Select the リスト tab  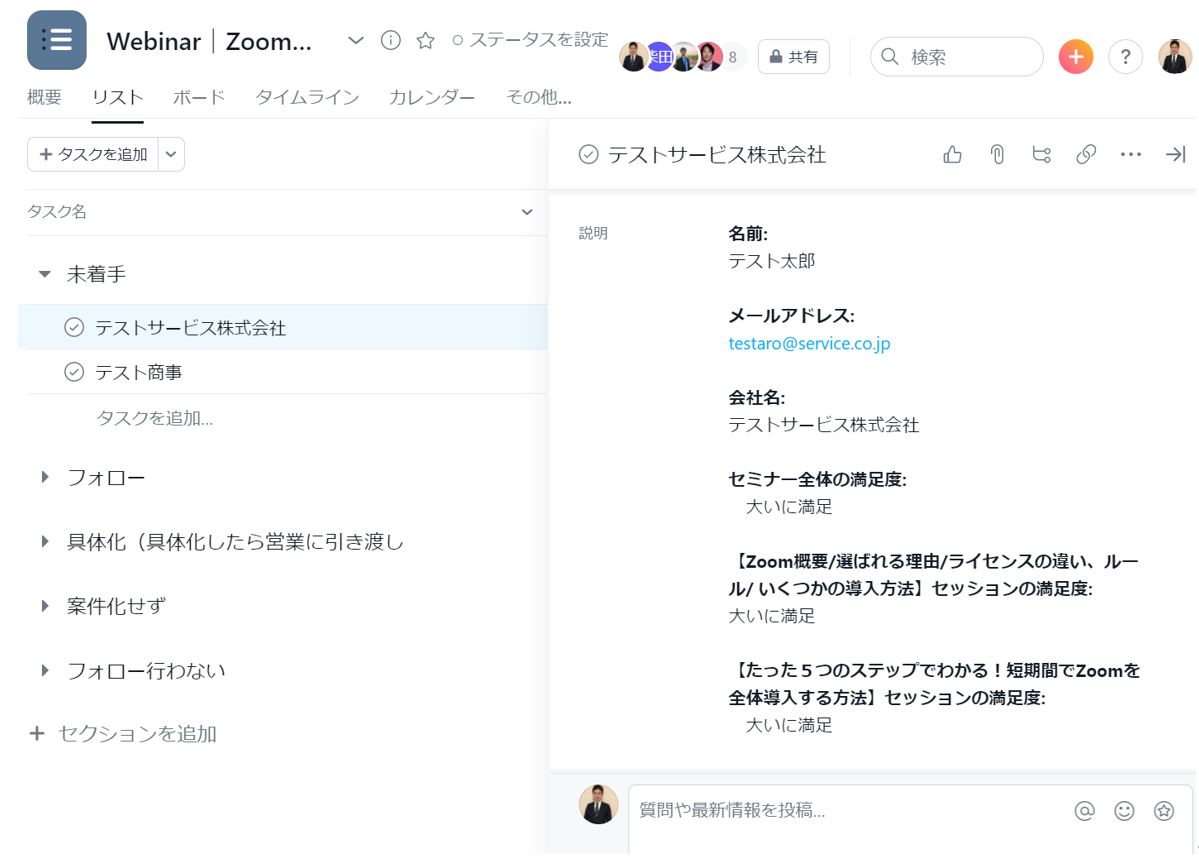point(118,97)
